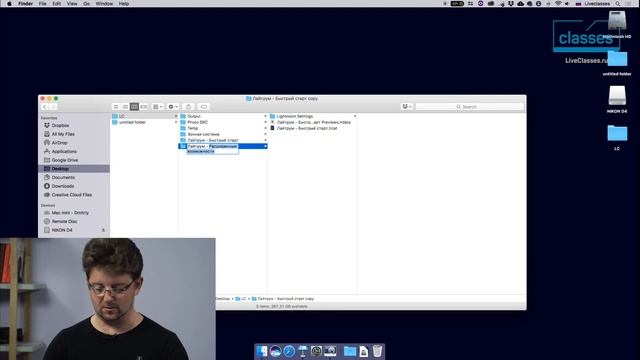
Task: Launch Siri from the Dock
Action: point(276,351)
